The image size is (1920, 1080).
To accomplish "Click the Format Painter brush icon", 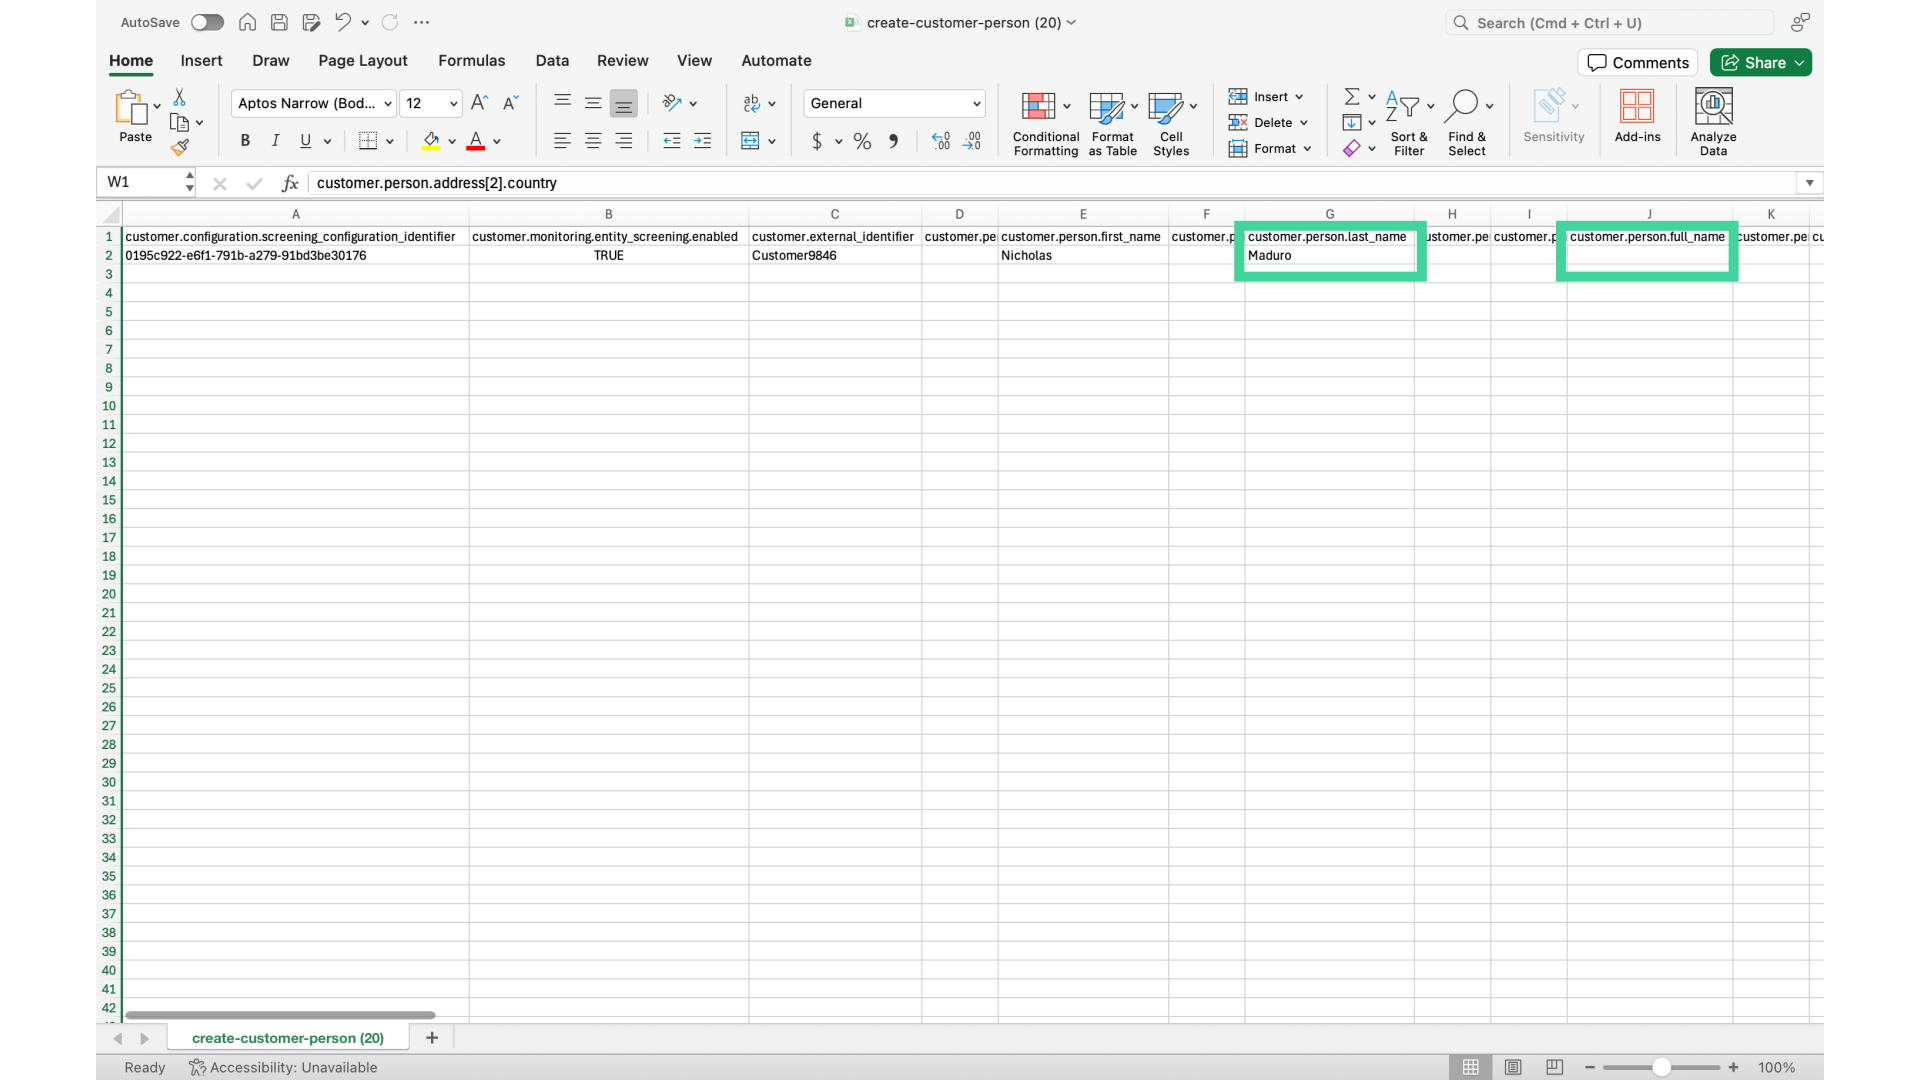I will coord(180,148).
